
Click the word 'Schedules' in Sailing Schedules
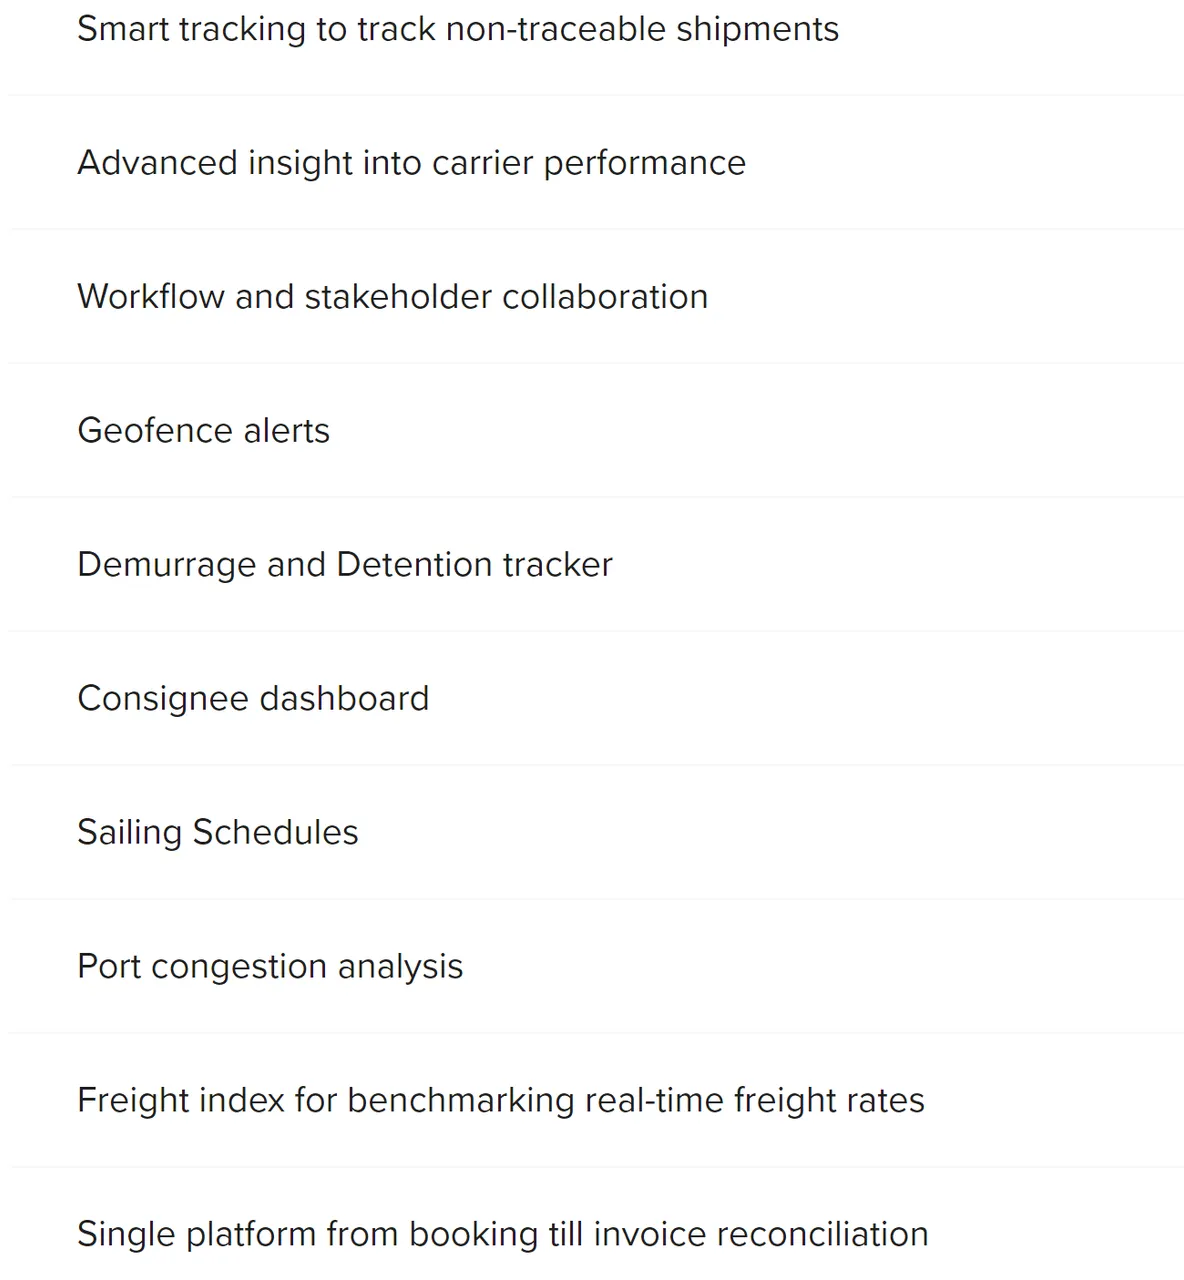point(275,833)
